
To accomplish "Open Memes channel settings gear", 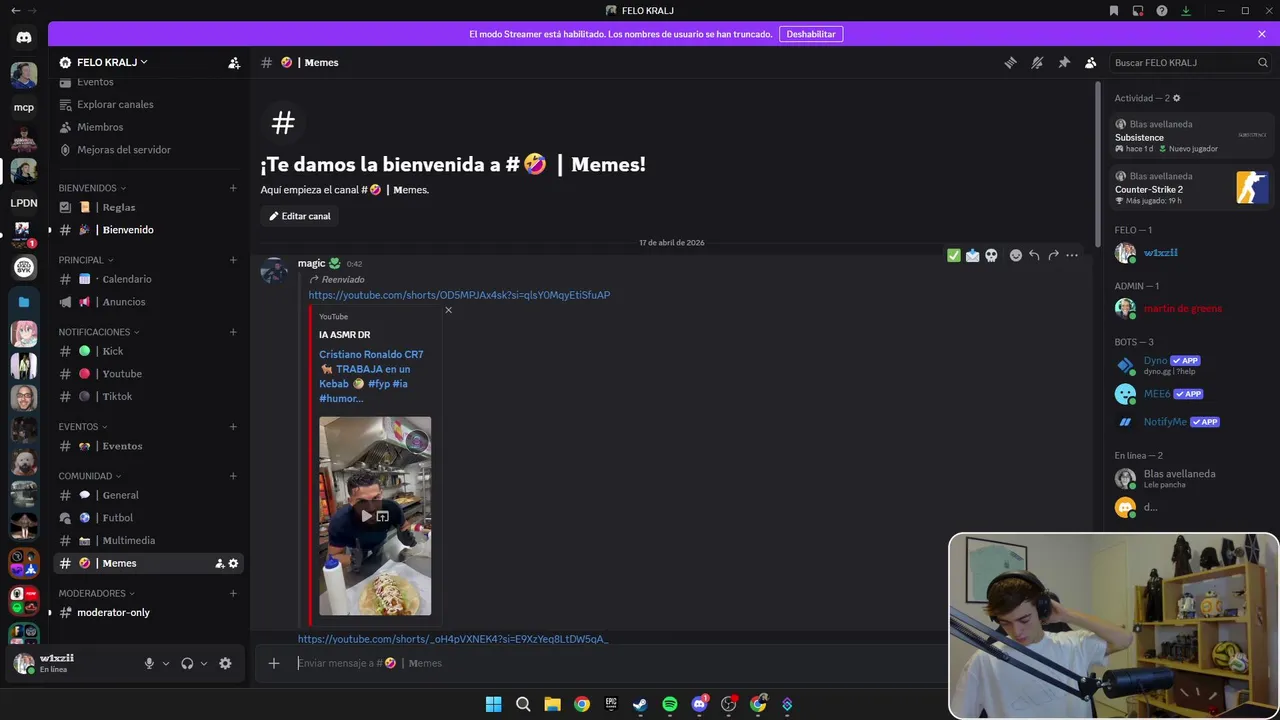I will [234, 564].
